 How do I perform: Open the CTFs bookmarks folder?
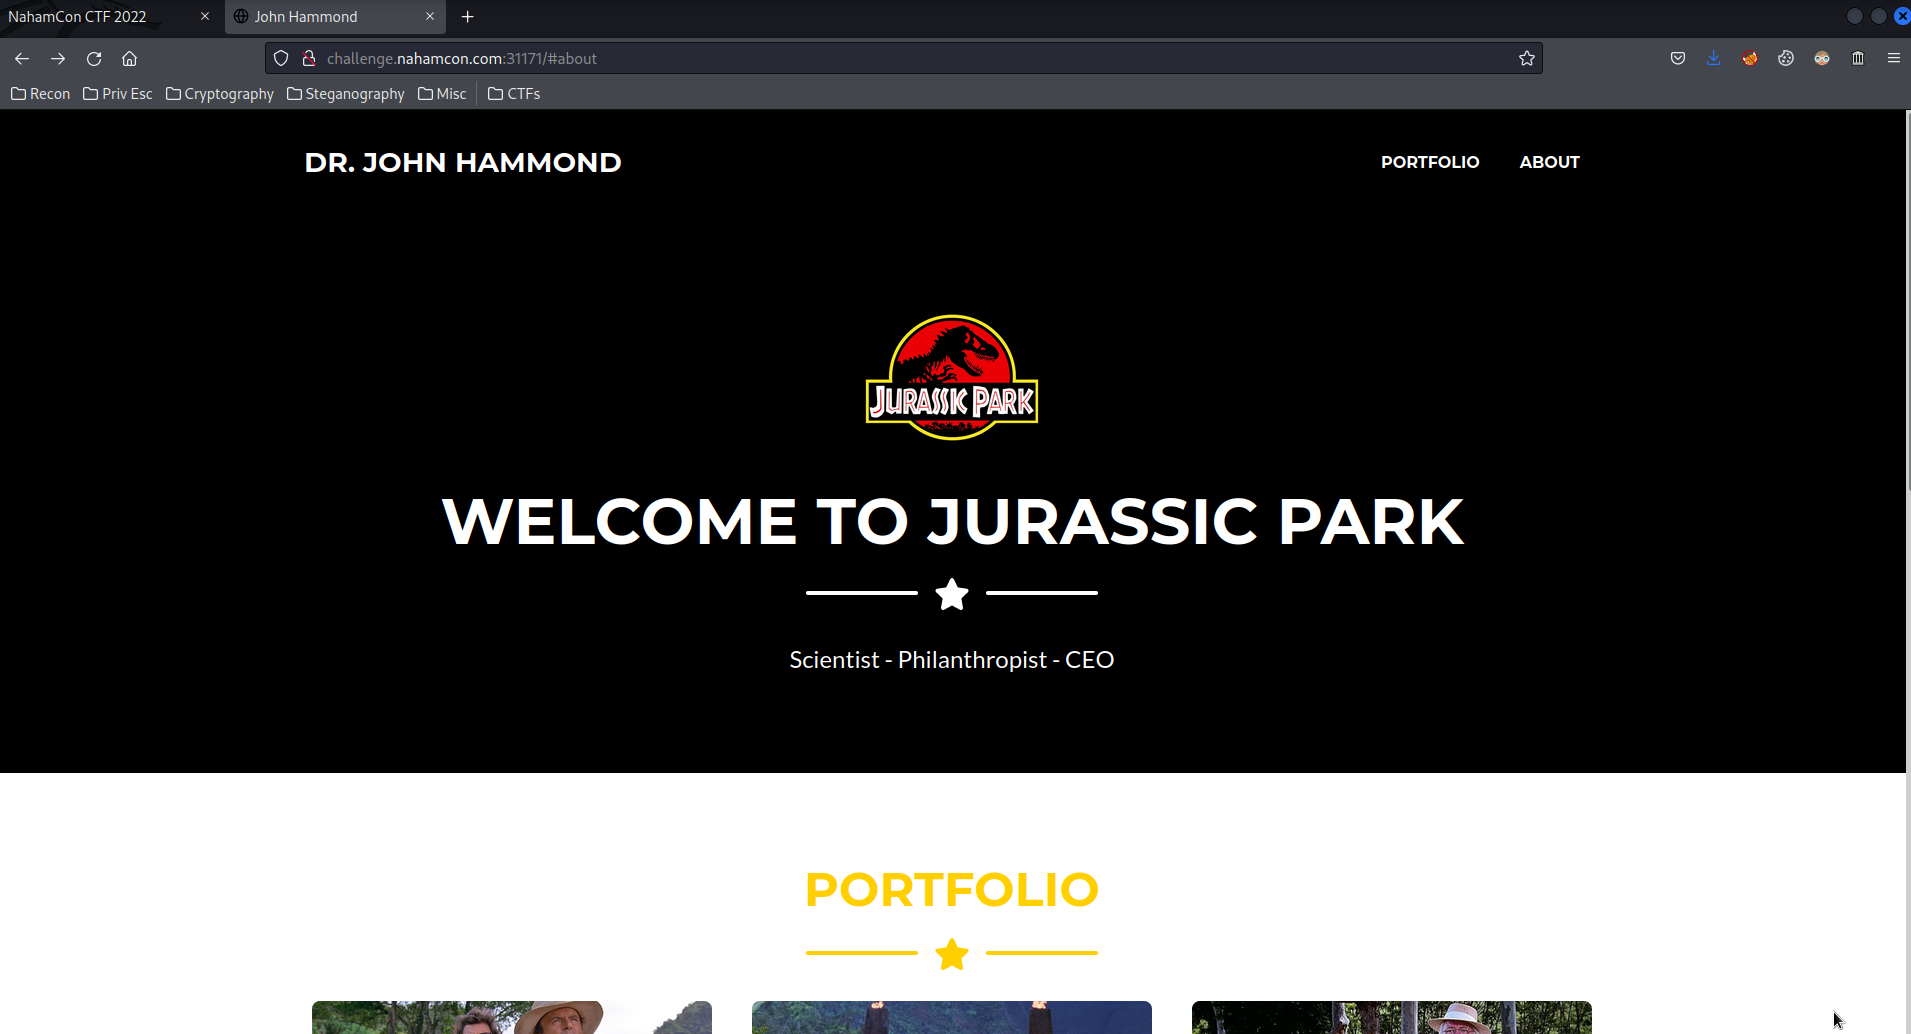pyautogui.click(x=514, y=94)
